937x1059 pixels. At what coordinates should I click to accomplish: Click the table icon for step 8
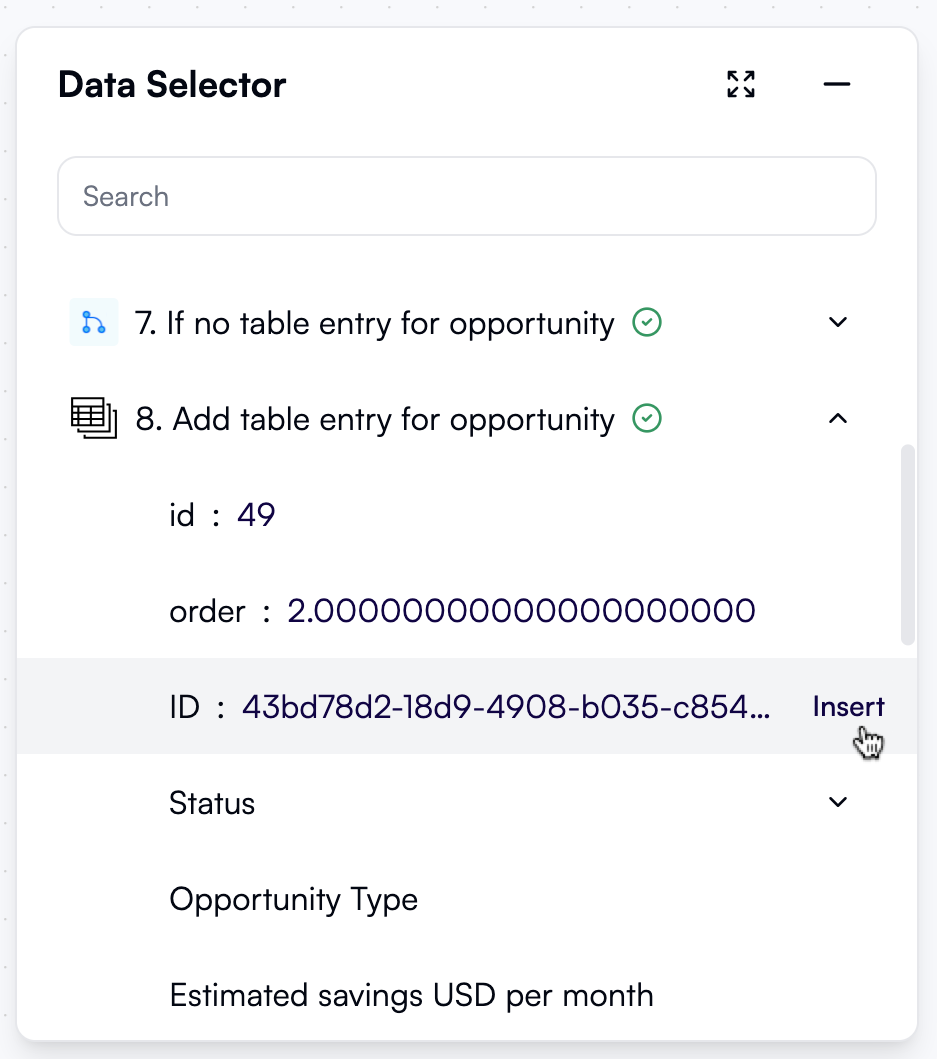tap(94, 418)
